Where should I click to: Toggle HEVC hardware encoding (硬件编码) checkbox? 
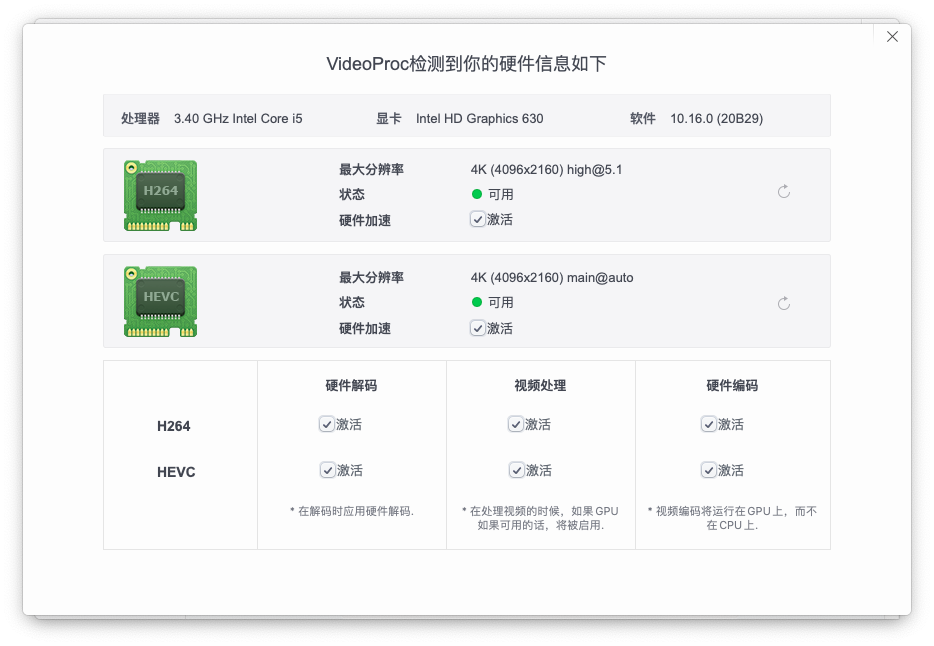pyautogui.click(x=708, y=470)
